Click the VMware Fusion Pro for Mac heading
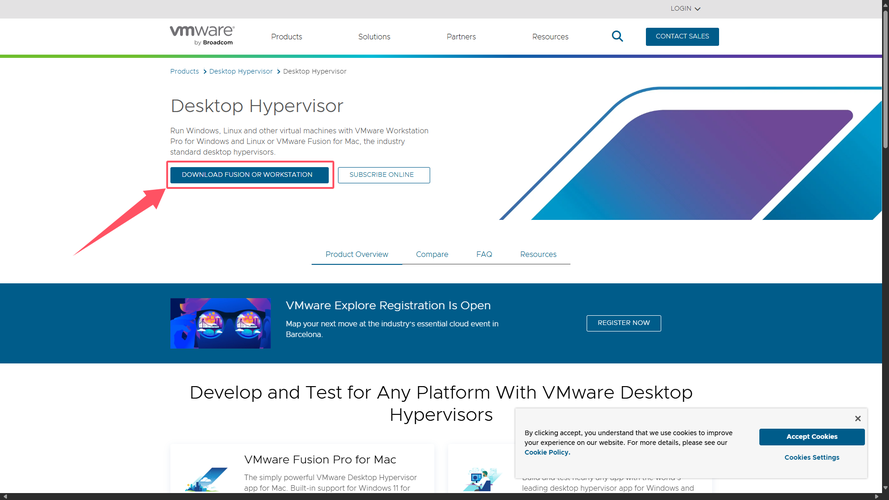 click(320, 460)
